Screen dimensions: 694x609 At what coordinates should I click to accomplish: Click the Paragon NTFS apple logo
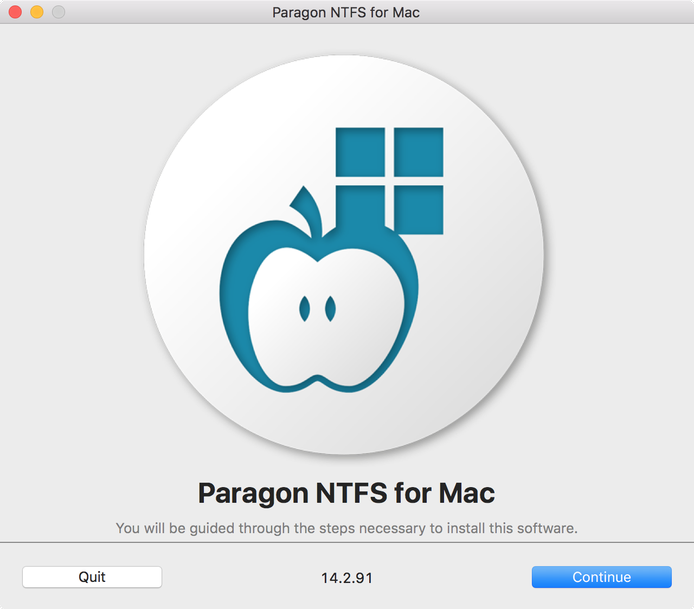[344, 254]
